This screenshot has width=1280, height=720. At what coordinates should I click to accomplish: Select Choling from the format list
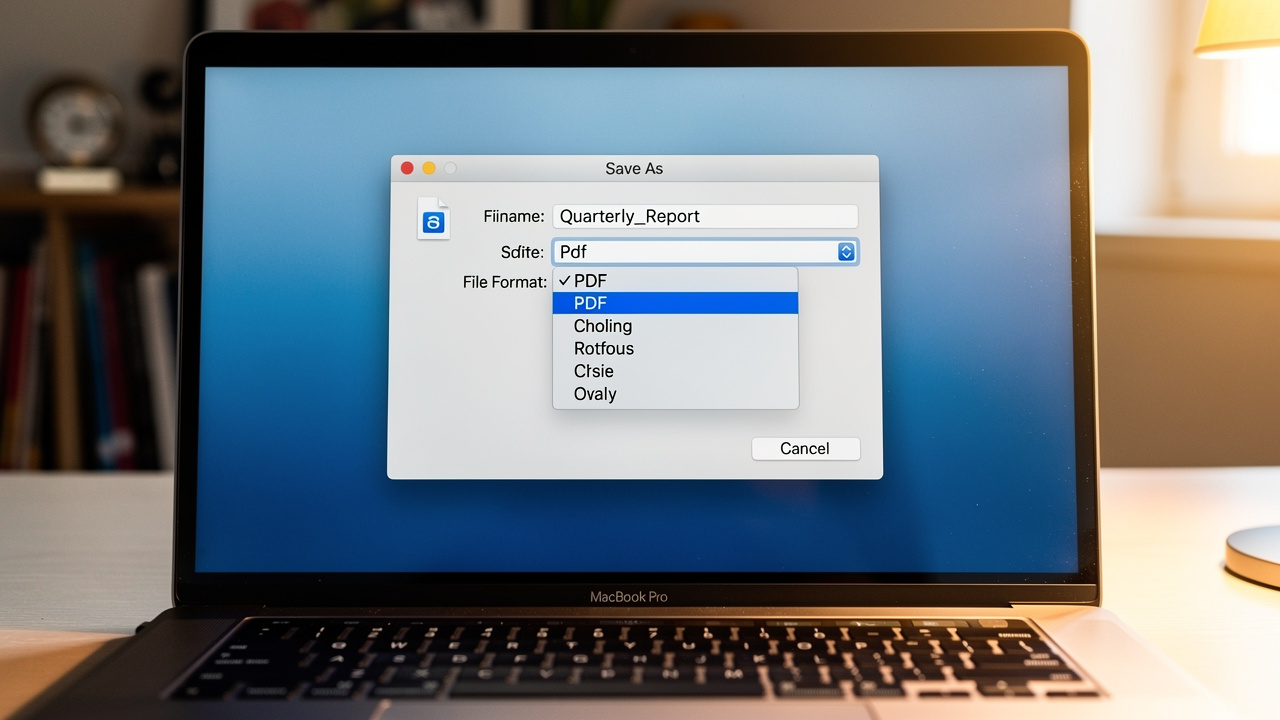click(675, 326)
